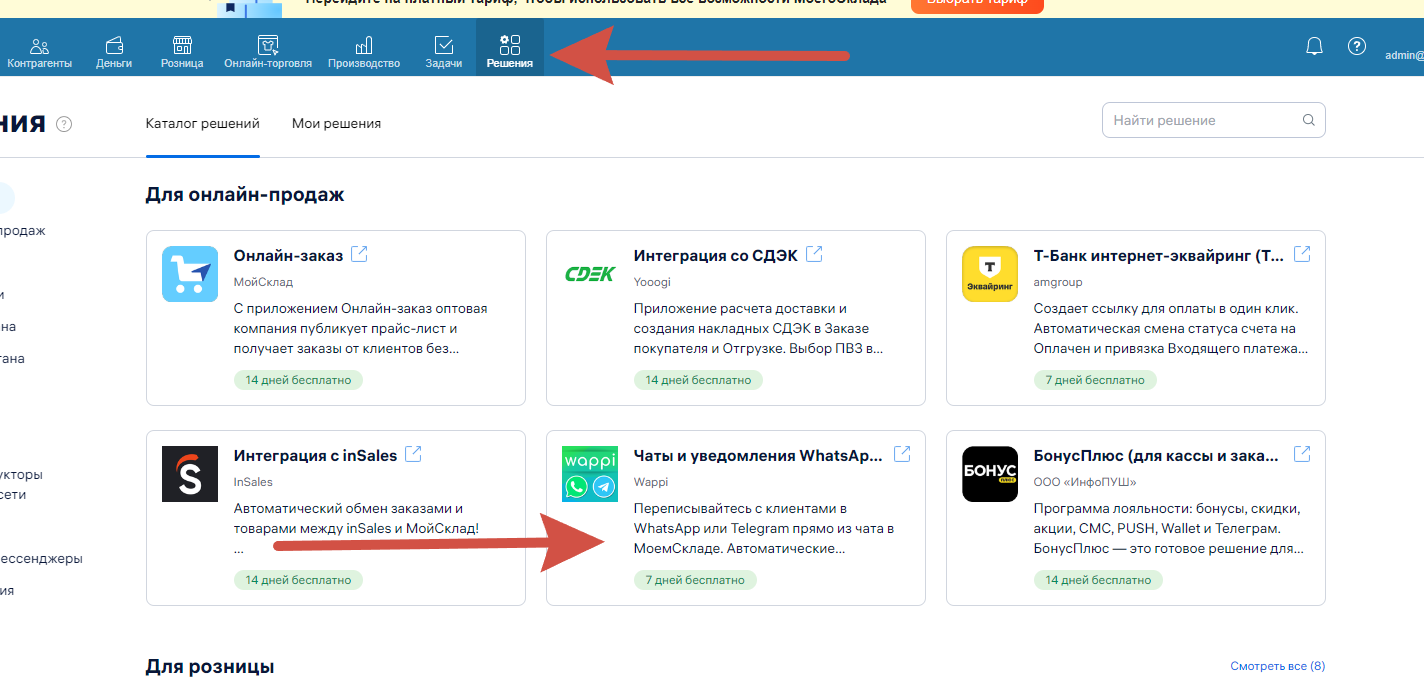The height and width of the screenshot is (682, 1424).
Task: Open the Производство section
Action: [x=364, y=53]
